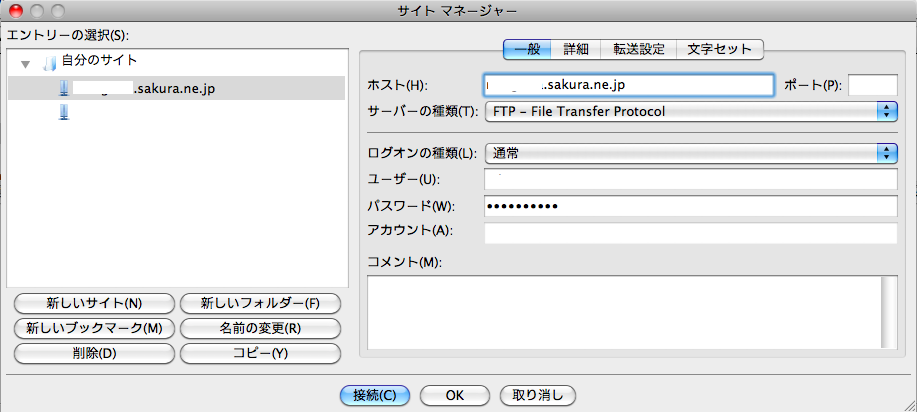
Task: Click the 新しいフォルダー(F) button
Action: click(x=260, y=303)
